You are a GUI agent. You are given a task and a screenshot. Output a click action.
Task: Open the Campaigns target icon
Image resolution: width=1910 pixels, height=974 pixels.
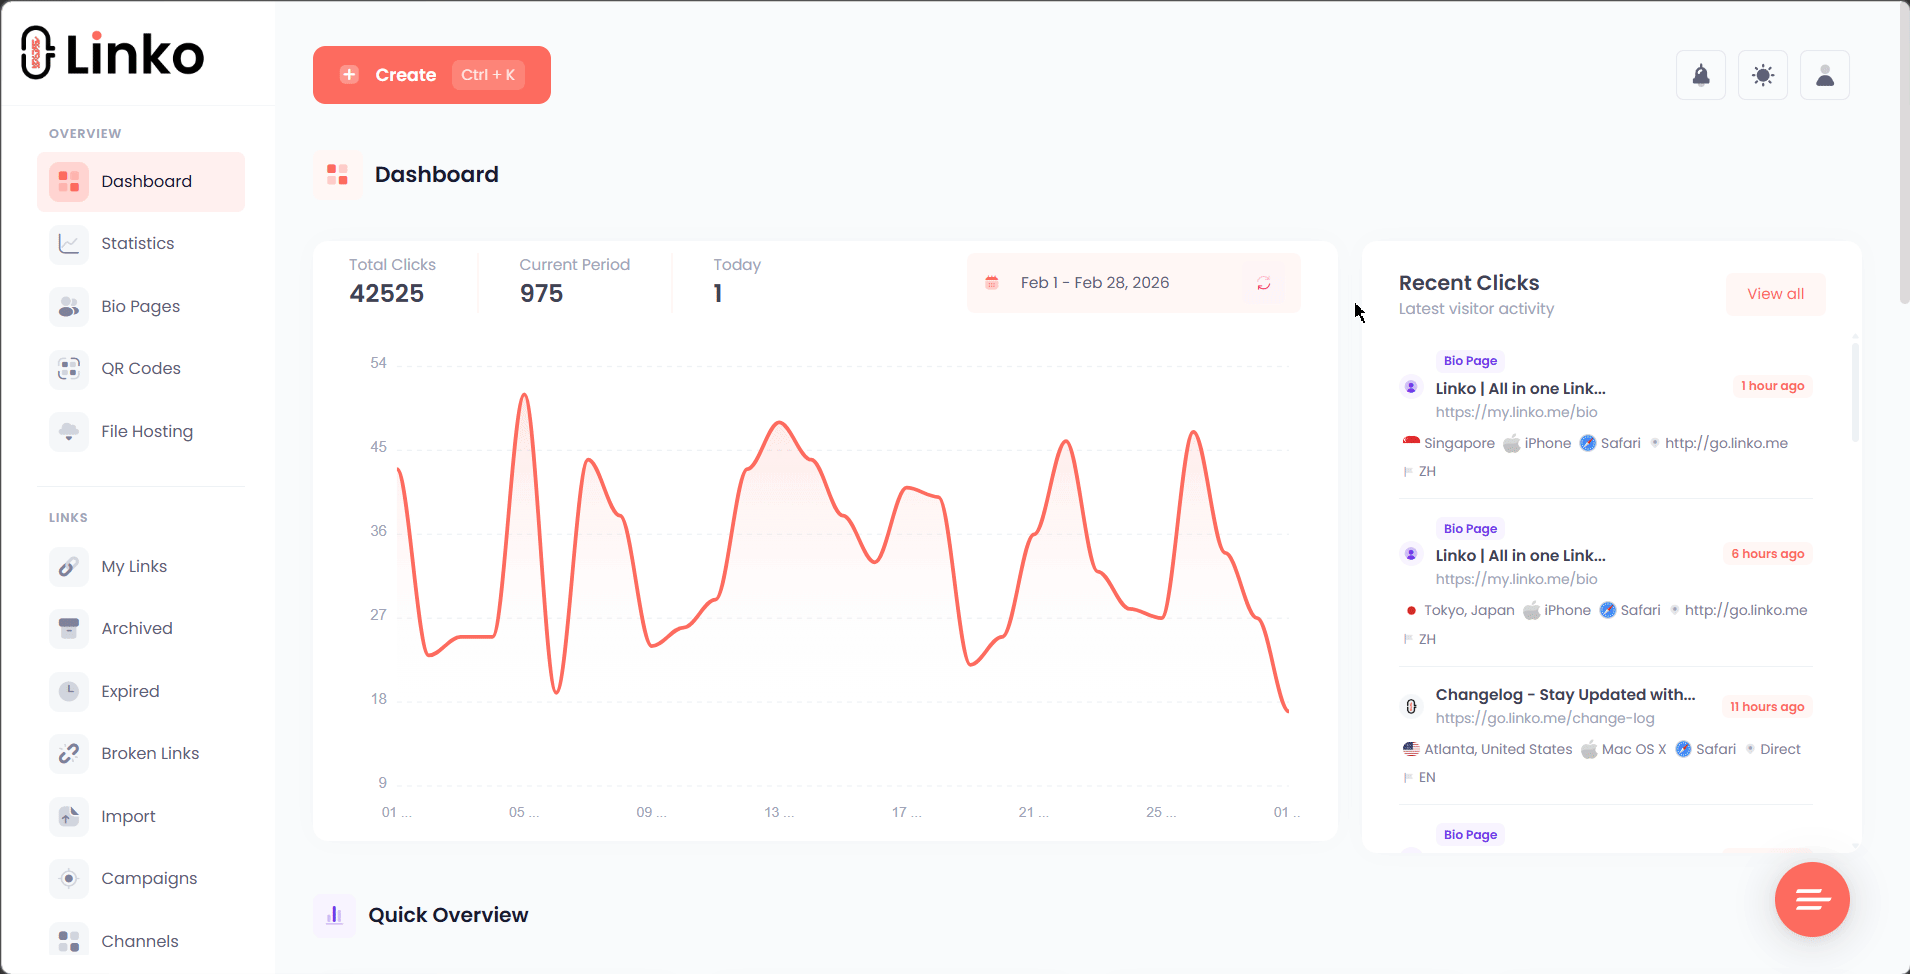tap(68, 878)
